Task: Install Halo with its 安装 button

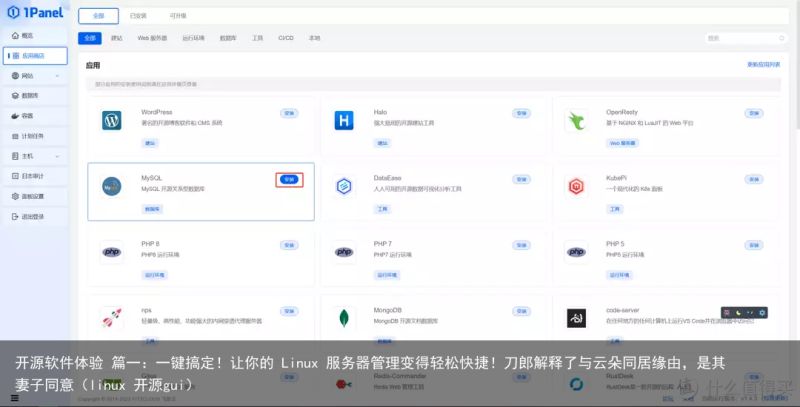Action: coord(521,113)
